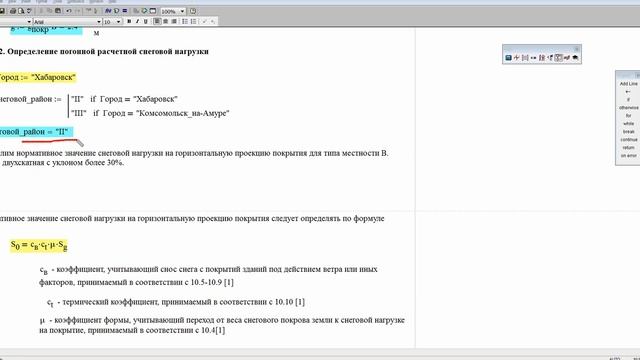
Task: Click the section 2 heading about снеговой нагрузки
Action: (104, 51)
